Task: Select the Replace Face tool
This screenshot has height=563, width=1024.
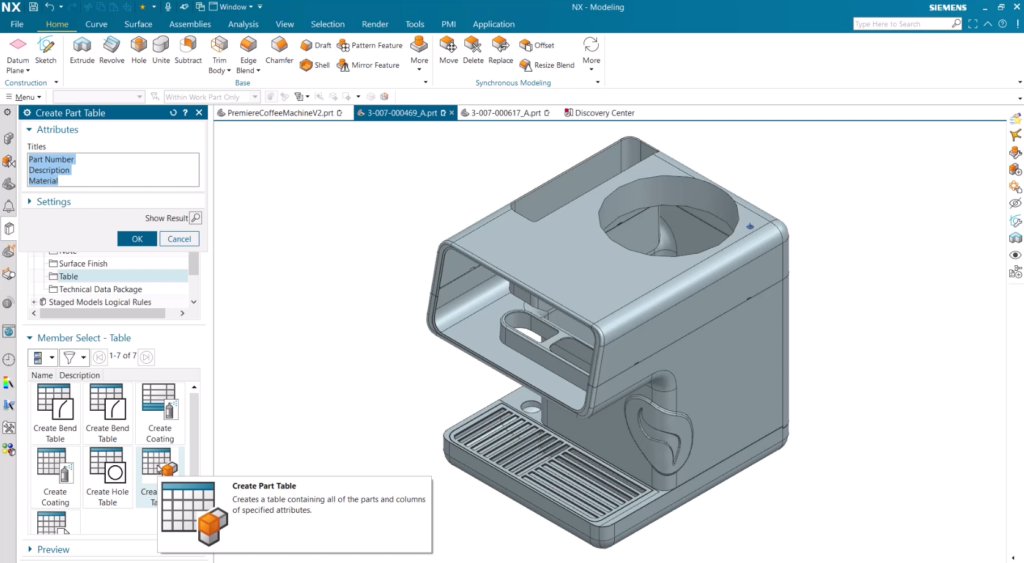Action: (x=500, y=50)
